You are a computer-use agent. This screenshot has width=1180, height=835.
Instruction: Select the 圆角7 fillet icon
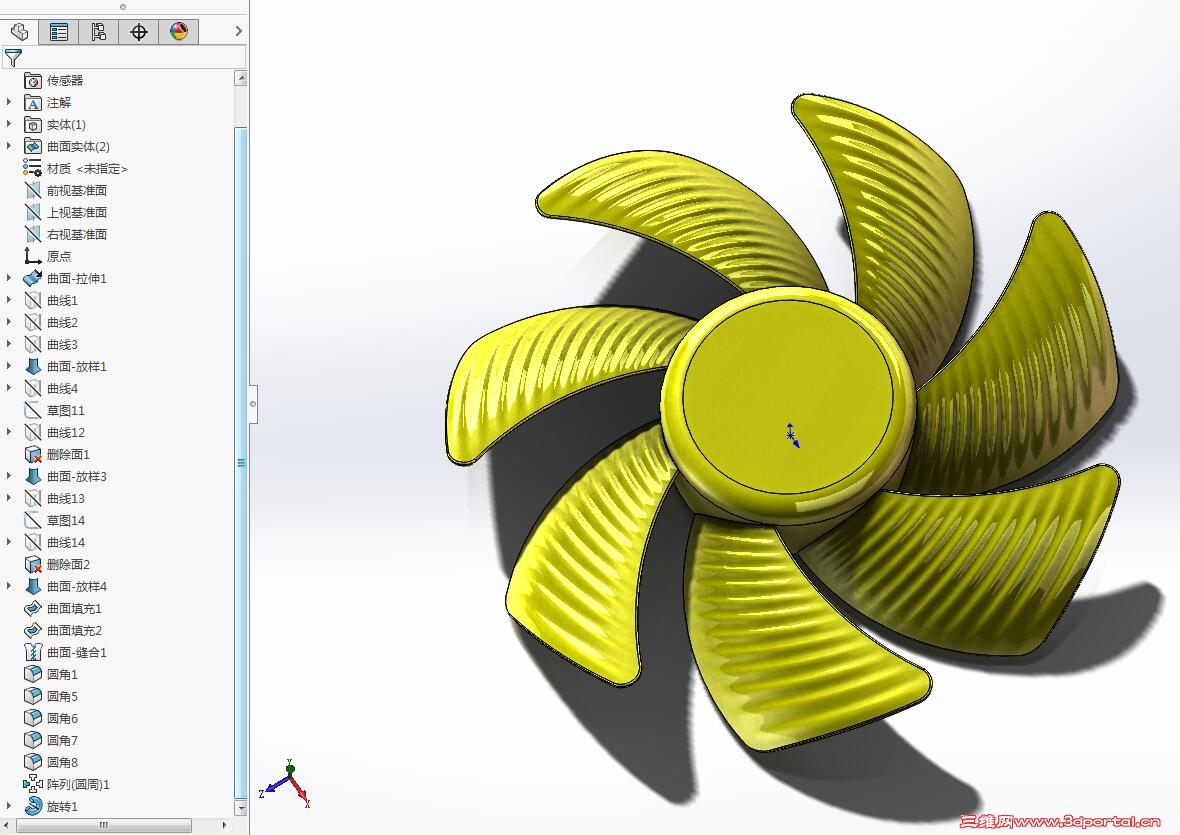click(32, 739)
